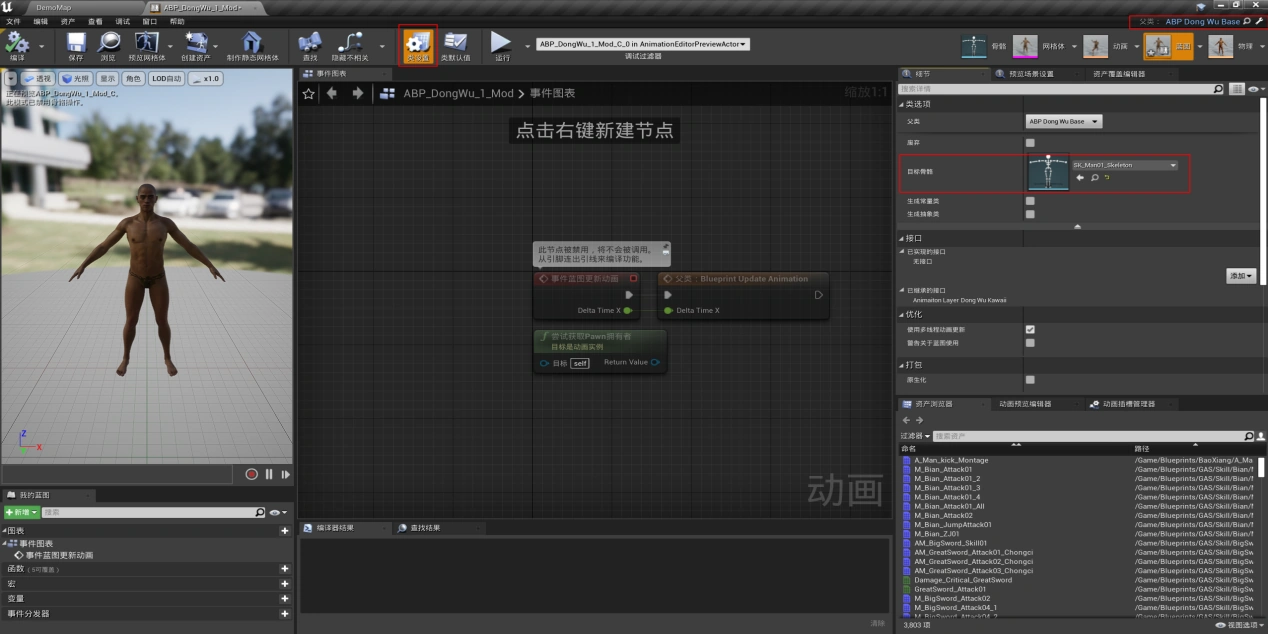Open Class Settings (类设置) in toolbar
The width and height of the screenshot is (1268, 634).
point(417,43)
